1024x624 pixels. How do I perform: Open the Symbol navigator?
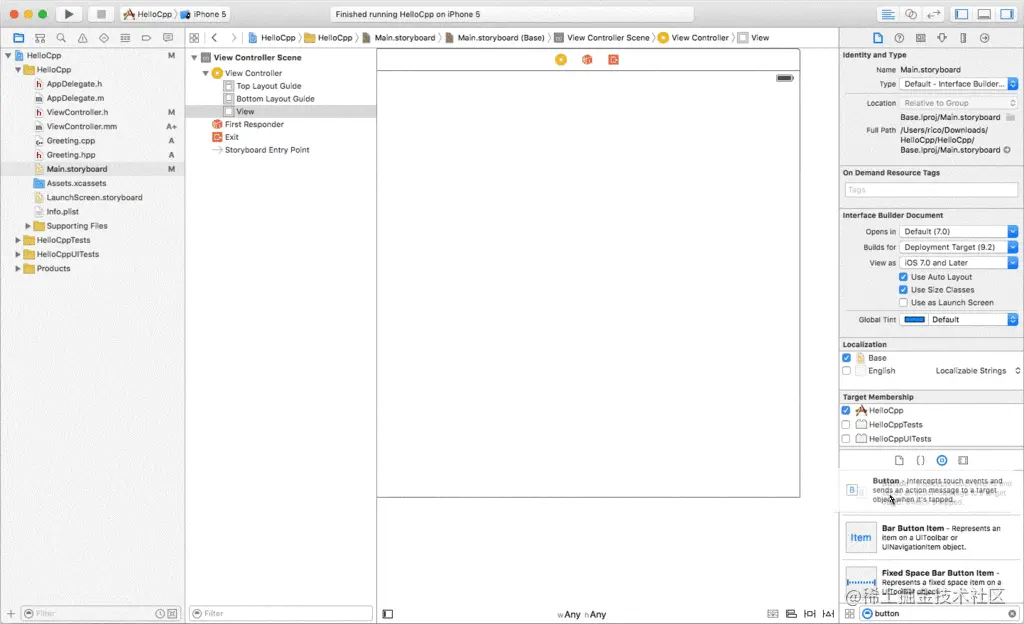point(40,38)
